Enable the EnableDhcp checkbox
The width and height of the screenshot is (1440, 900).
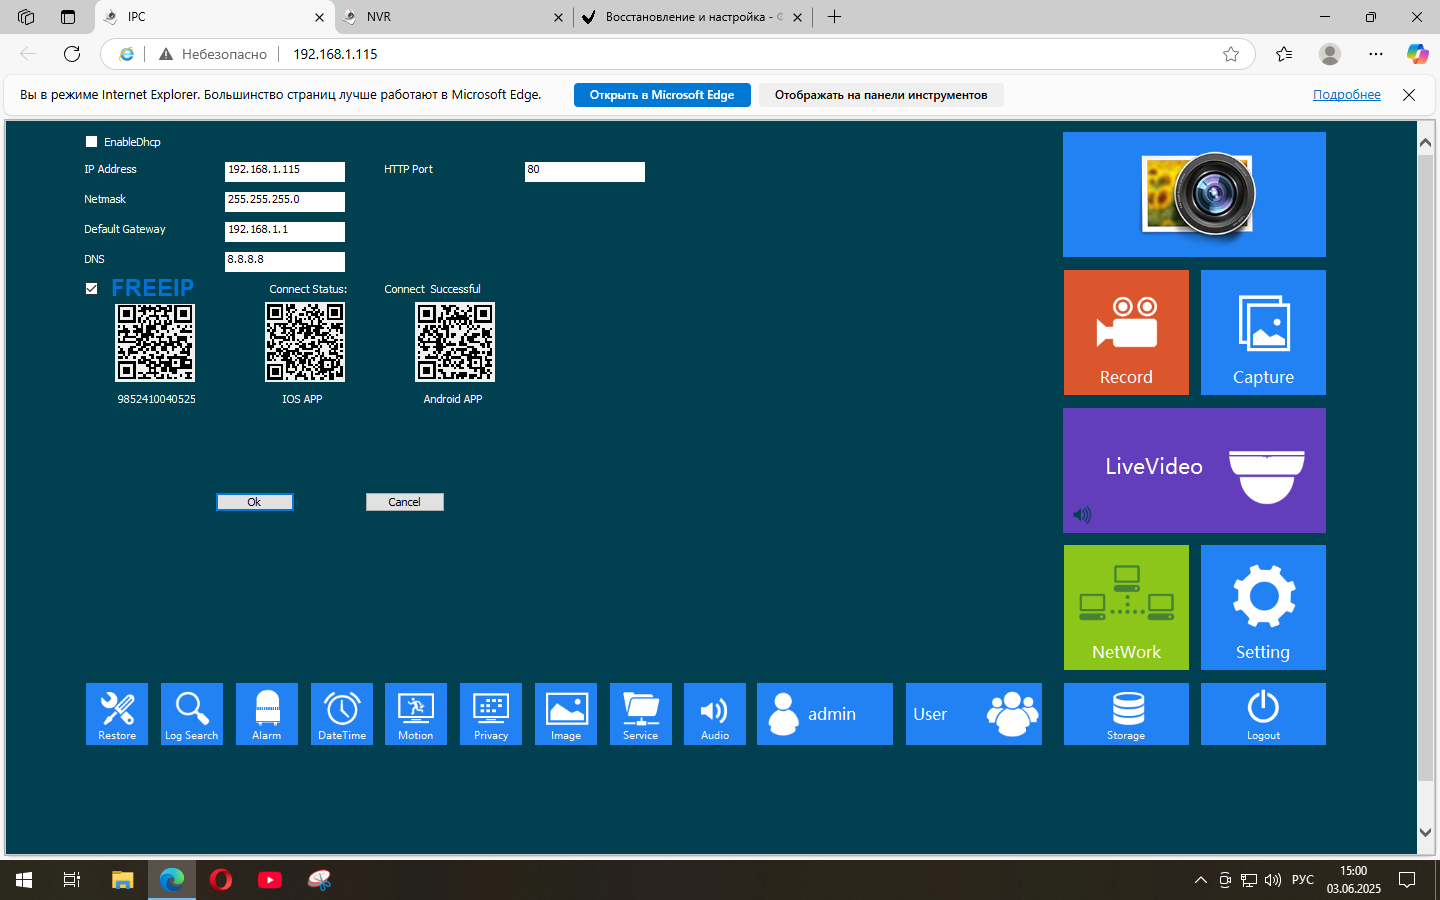coord(92,142)
